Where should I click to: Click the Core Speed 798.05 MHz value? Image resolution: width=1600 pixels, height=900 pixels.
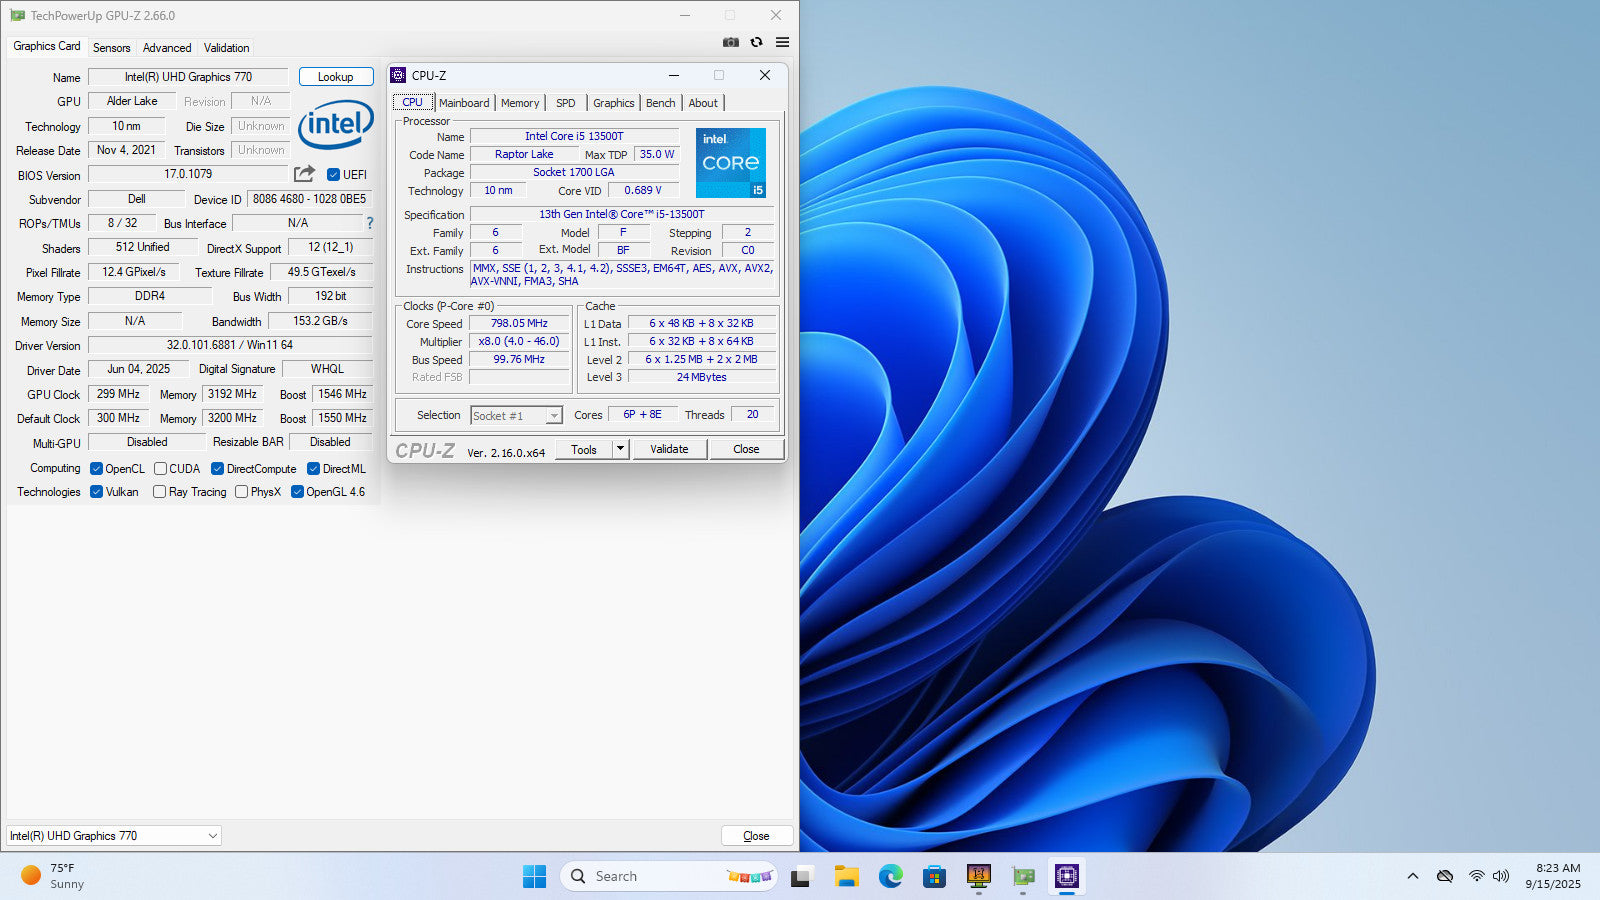coord(519,323)
